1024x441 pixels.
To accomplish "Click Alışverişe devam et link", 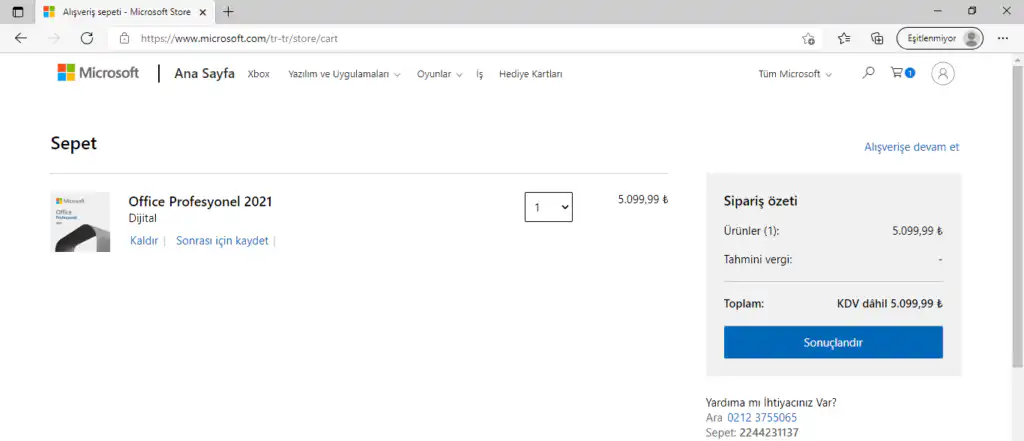I will click(912, 147).
